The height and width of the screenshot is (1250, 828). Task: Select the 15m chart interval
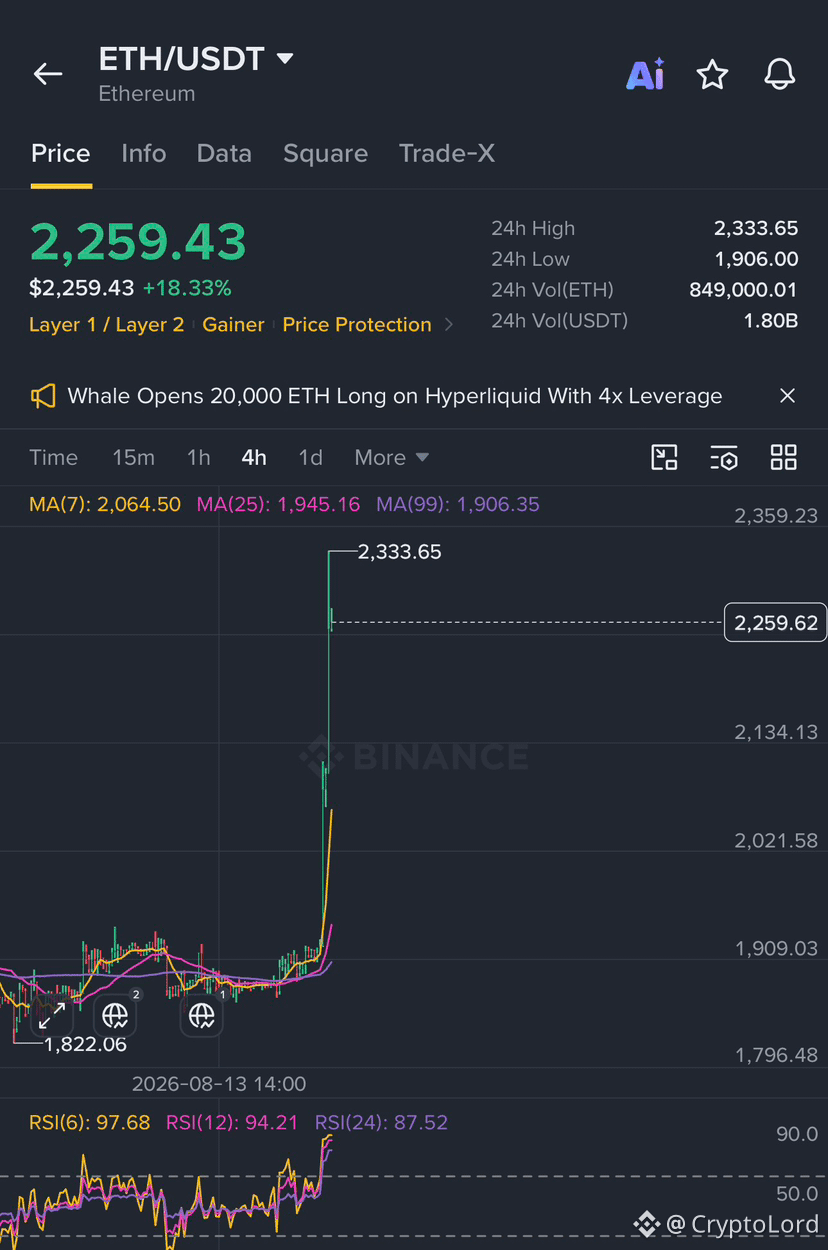click(x=133, y=458)
